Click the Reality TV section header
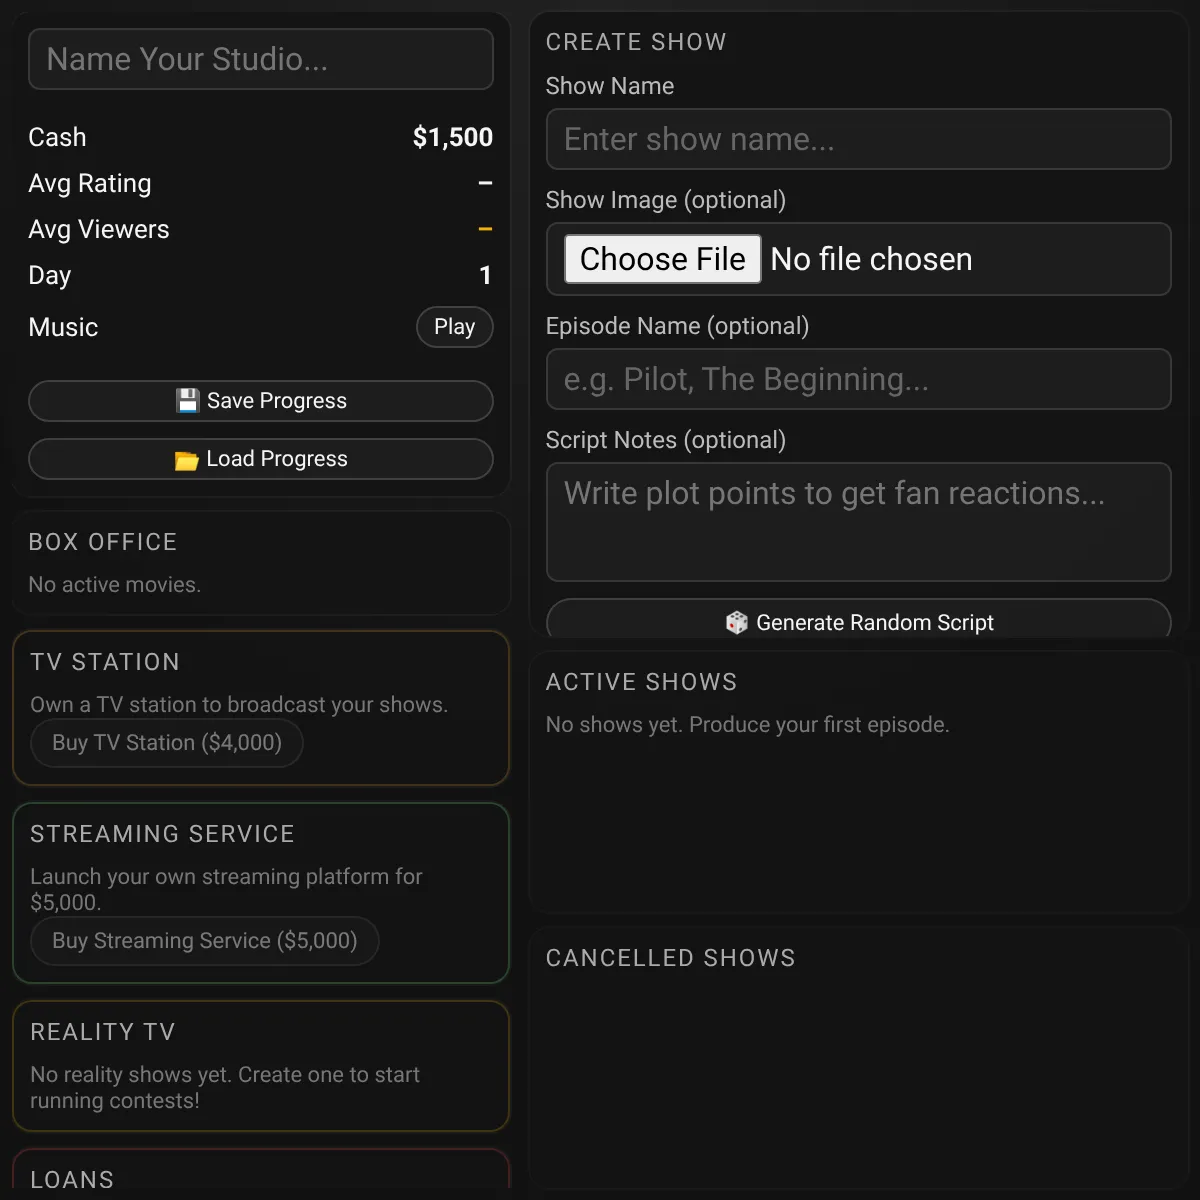Image resolution: width=1200 pixels, height=1200 pixels. point(103,1032)
